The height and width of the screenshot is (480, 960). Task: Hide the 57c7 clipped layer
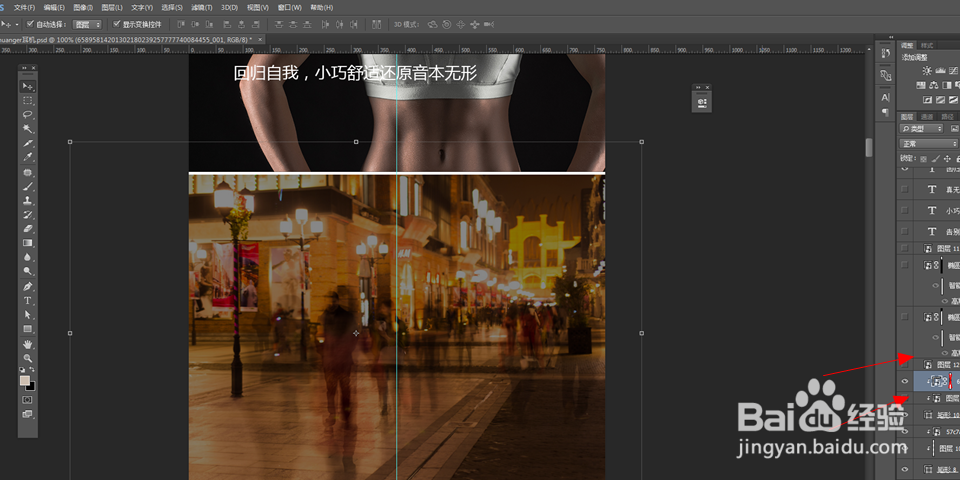point(905,432)
